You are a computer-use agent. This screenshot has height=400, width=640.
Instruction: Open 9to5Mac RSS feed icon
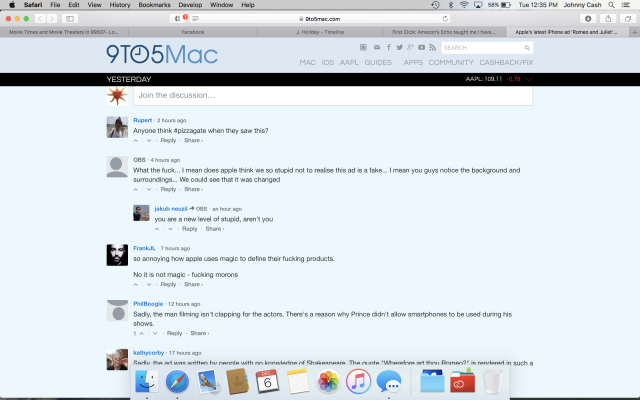[x=433, y=47]
